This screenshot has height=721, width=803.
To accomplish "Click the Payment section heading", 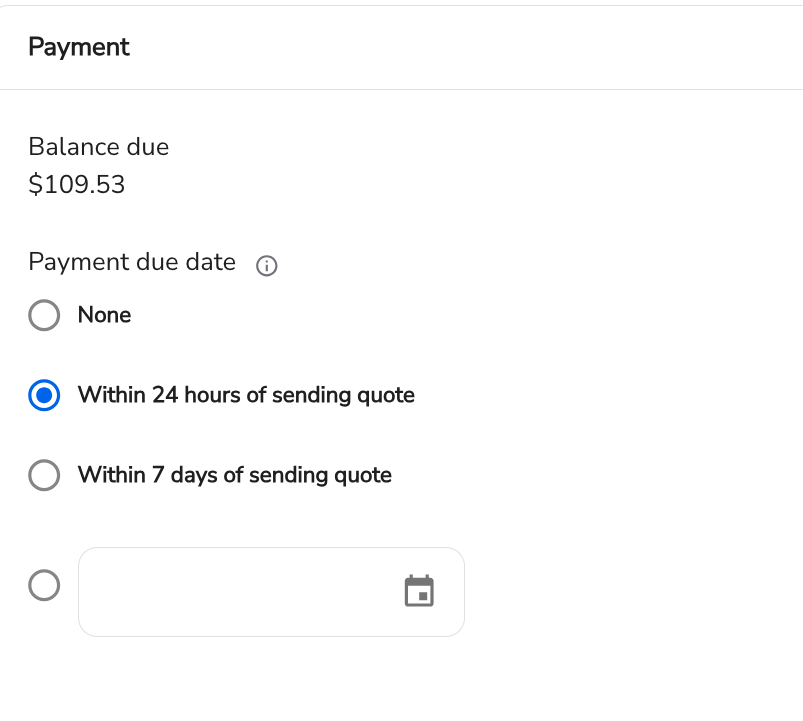I will [79, 47].
